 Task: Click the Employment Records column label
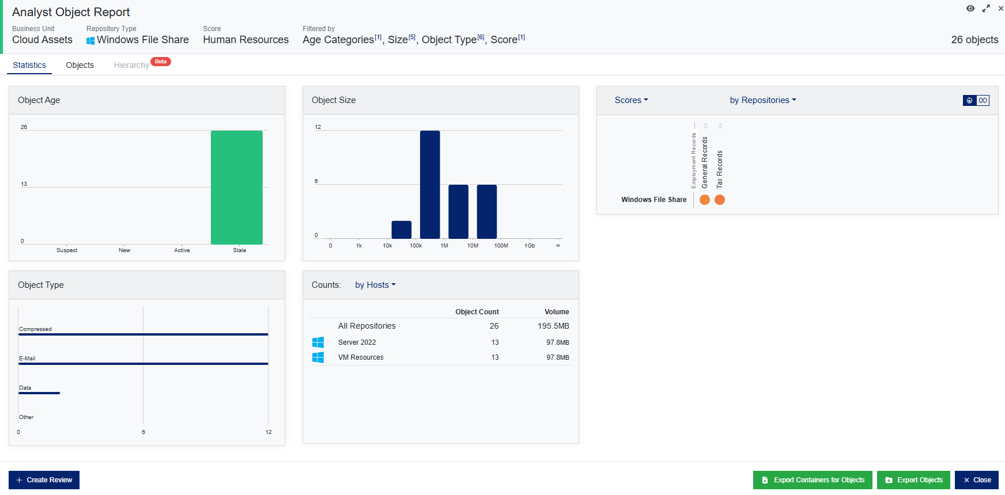[x=693, y=161]
